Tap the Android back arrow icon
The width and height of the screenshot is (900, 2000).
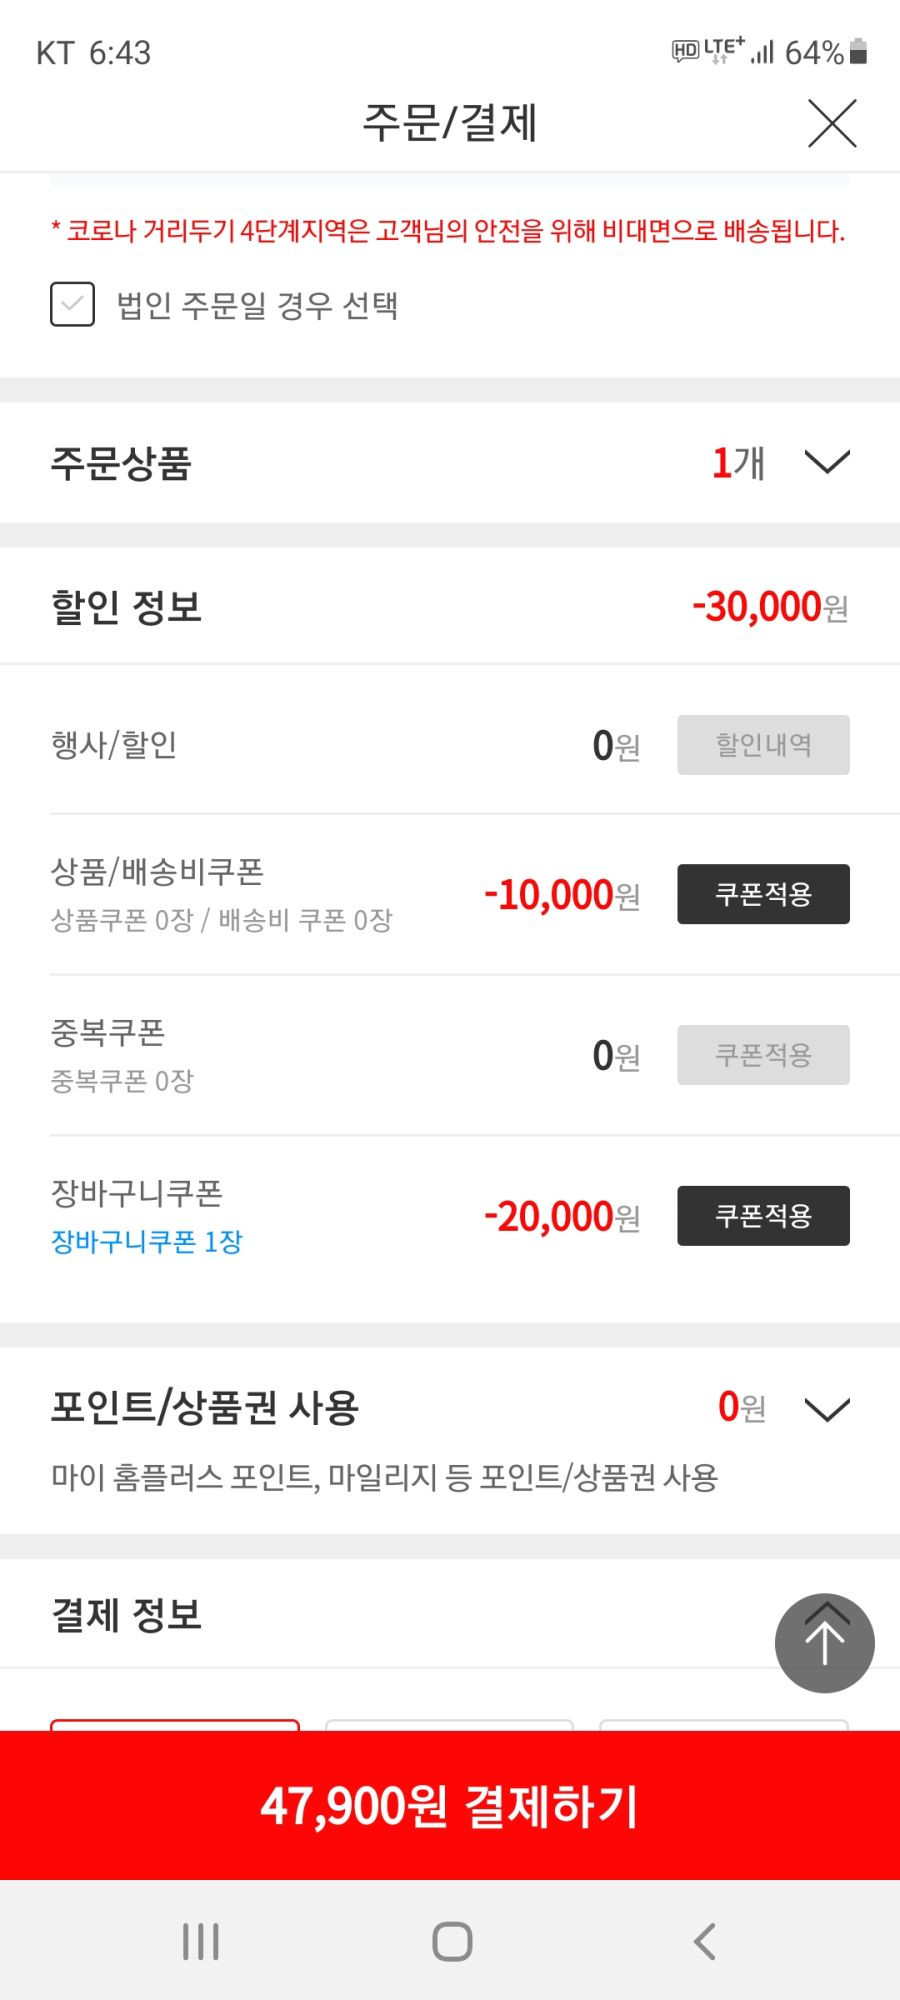[x=705, y=1941]
